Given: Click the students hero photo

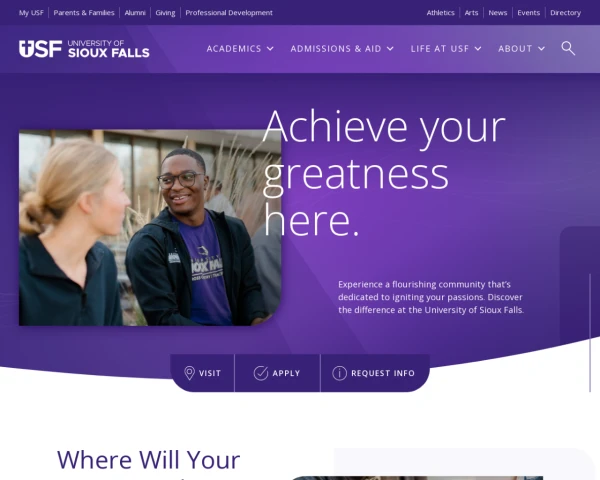Looking at the screenshot, I should pos(150,228).
